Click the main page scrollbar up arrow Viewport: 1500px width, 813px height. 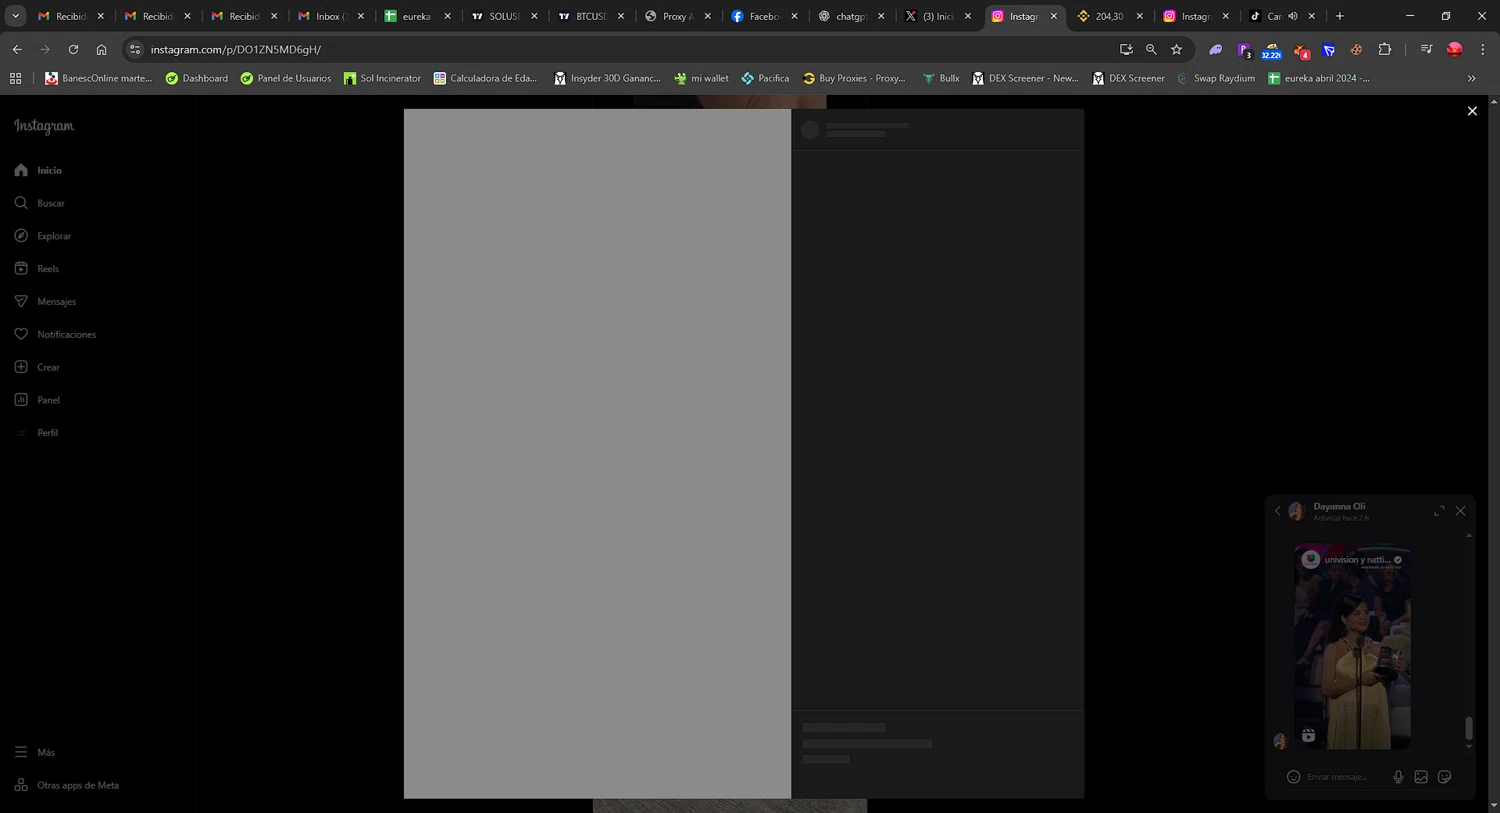1494,102
